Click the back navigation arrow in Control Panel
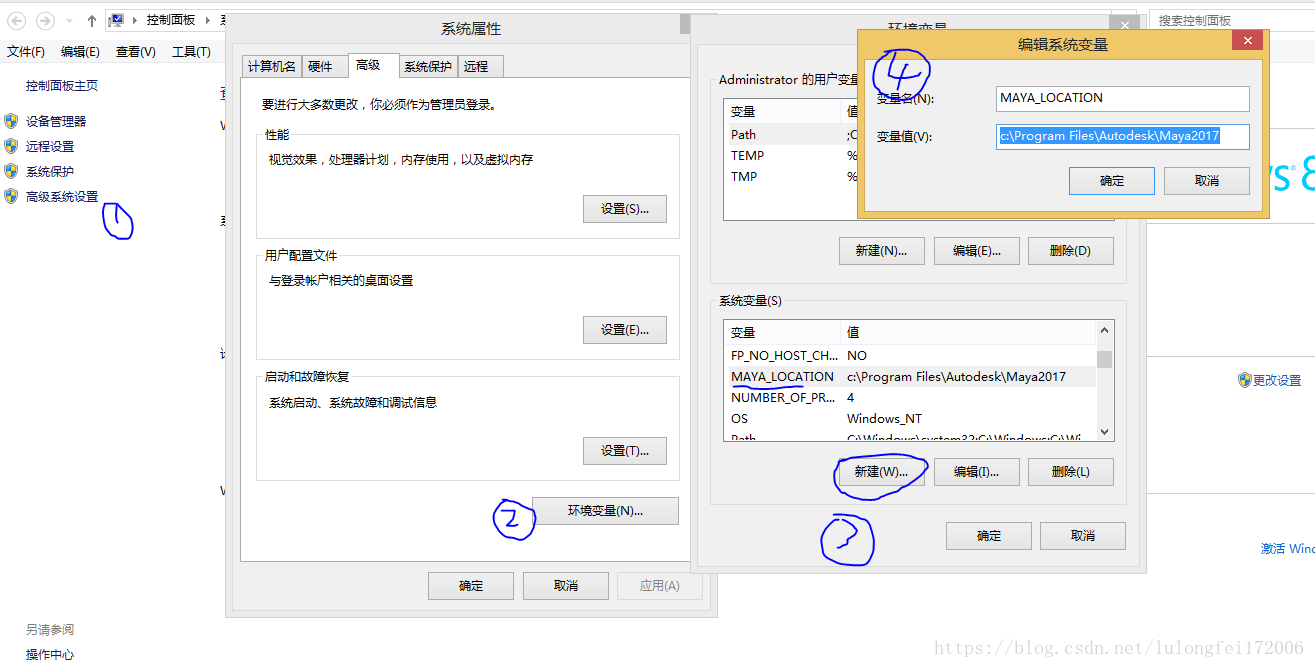1315x668 pixels. [x=17, y=20]
